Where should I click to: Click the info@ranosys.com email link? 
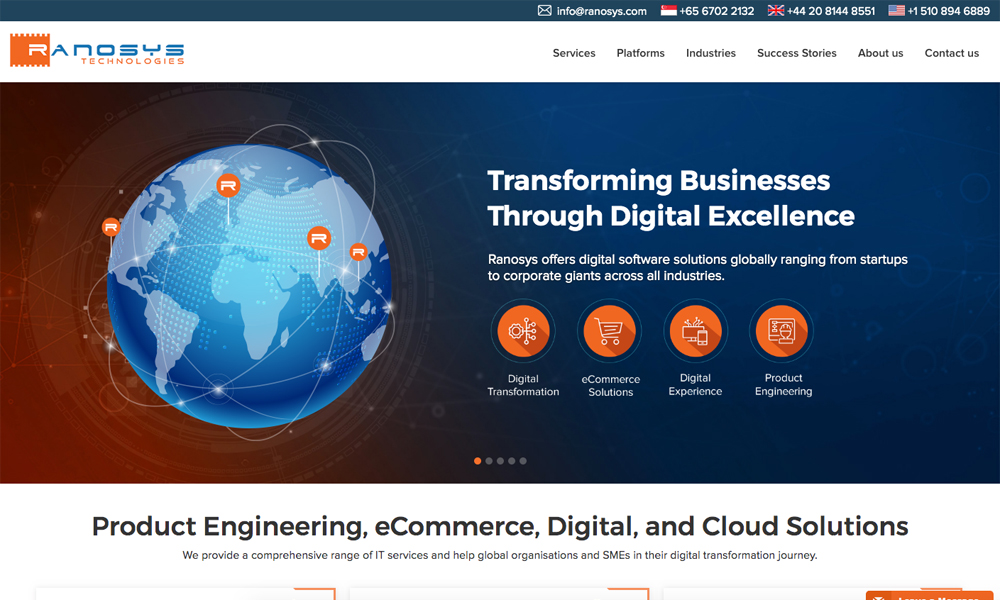(602, 11)
